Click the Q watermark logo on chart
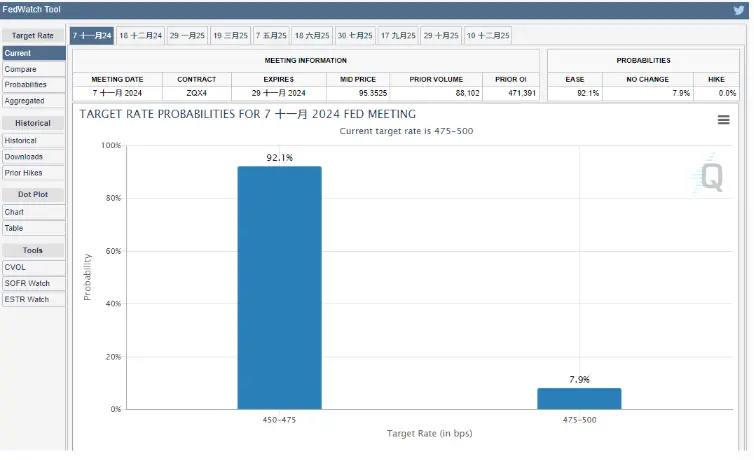754x460 pixels. [711, 177]
